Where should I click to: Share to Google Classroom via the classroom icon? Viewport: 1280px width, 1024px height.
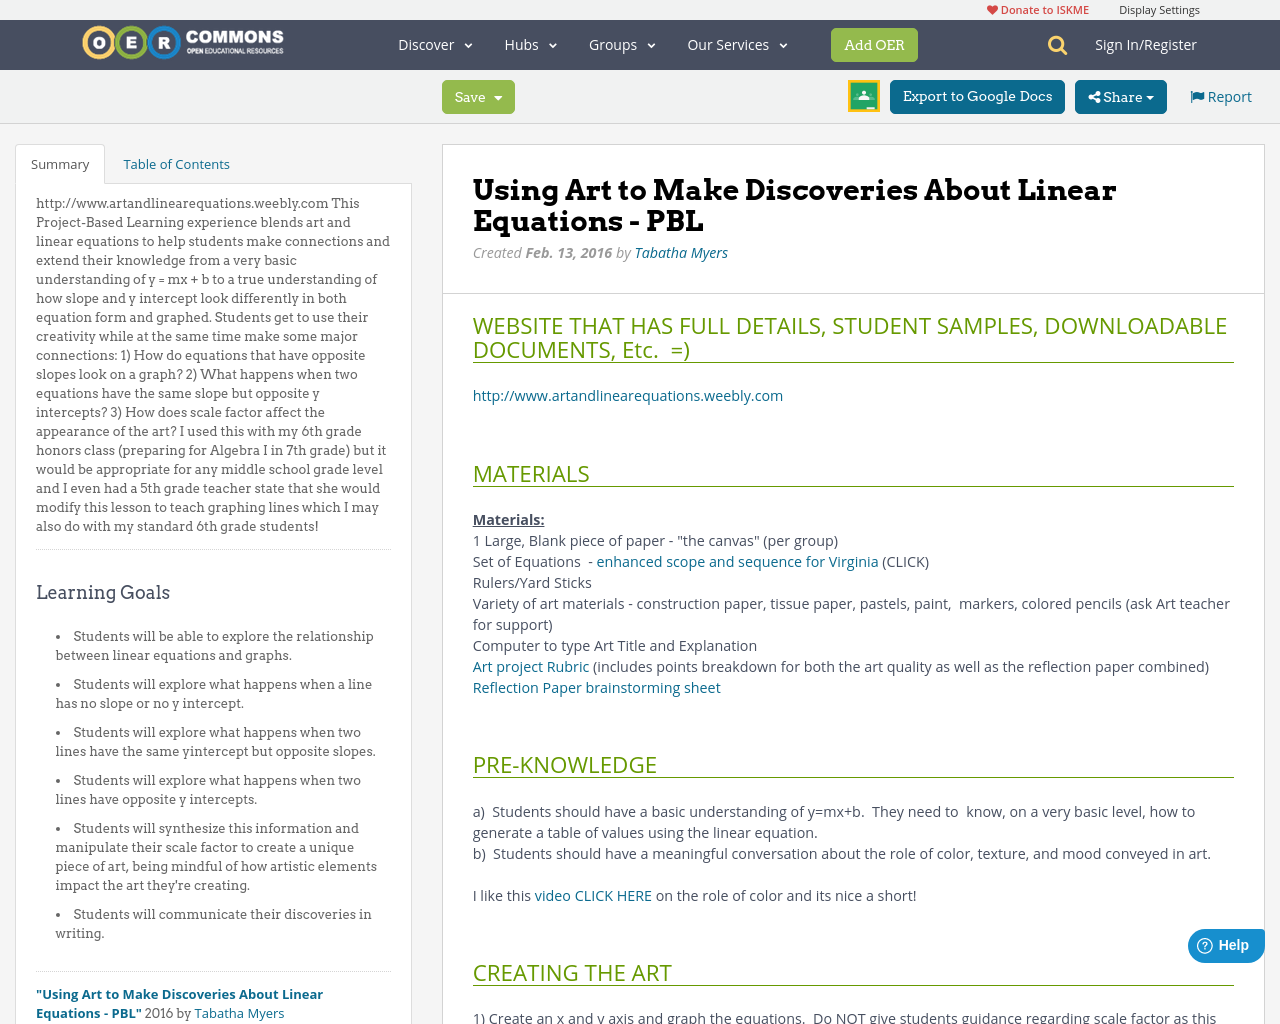tap(862, 94)
